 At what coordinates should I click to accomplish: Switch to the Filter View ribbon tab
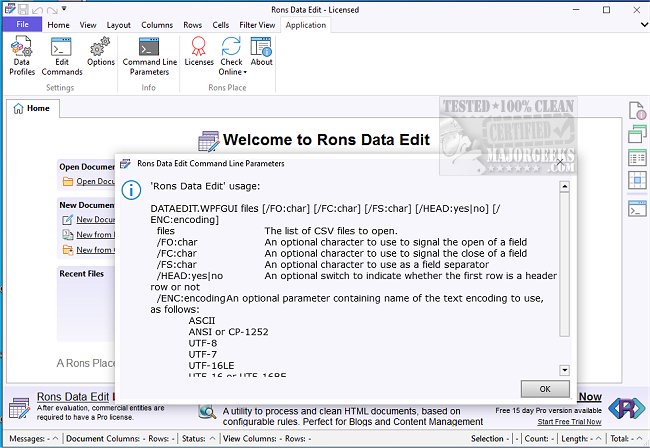[x=259, y=24]
